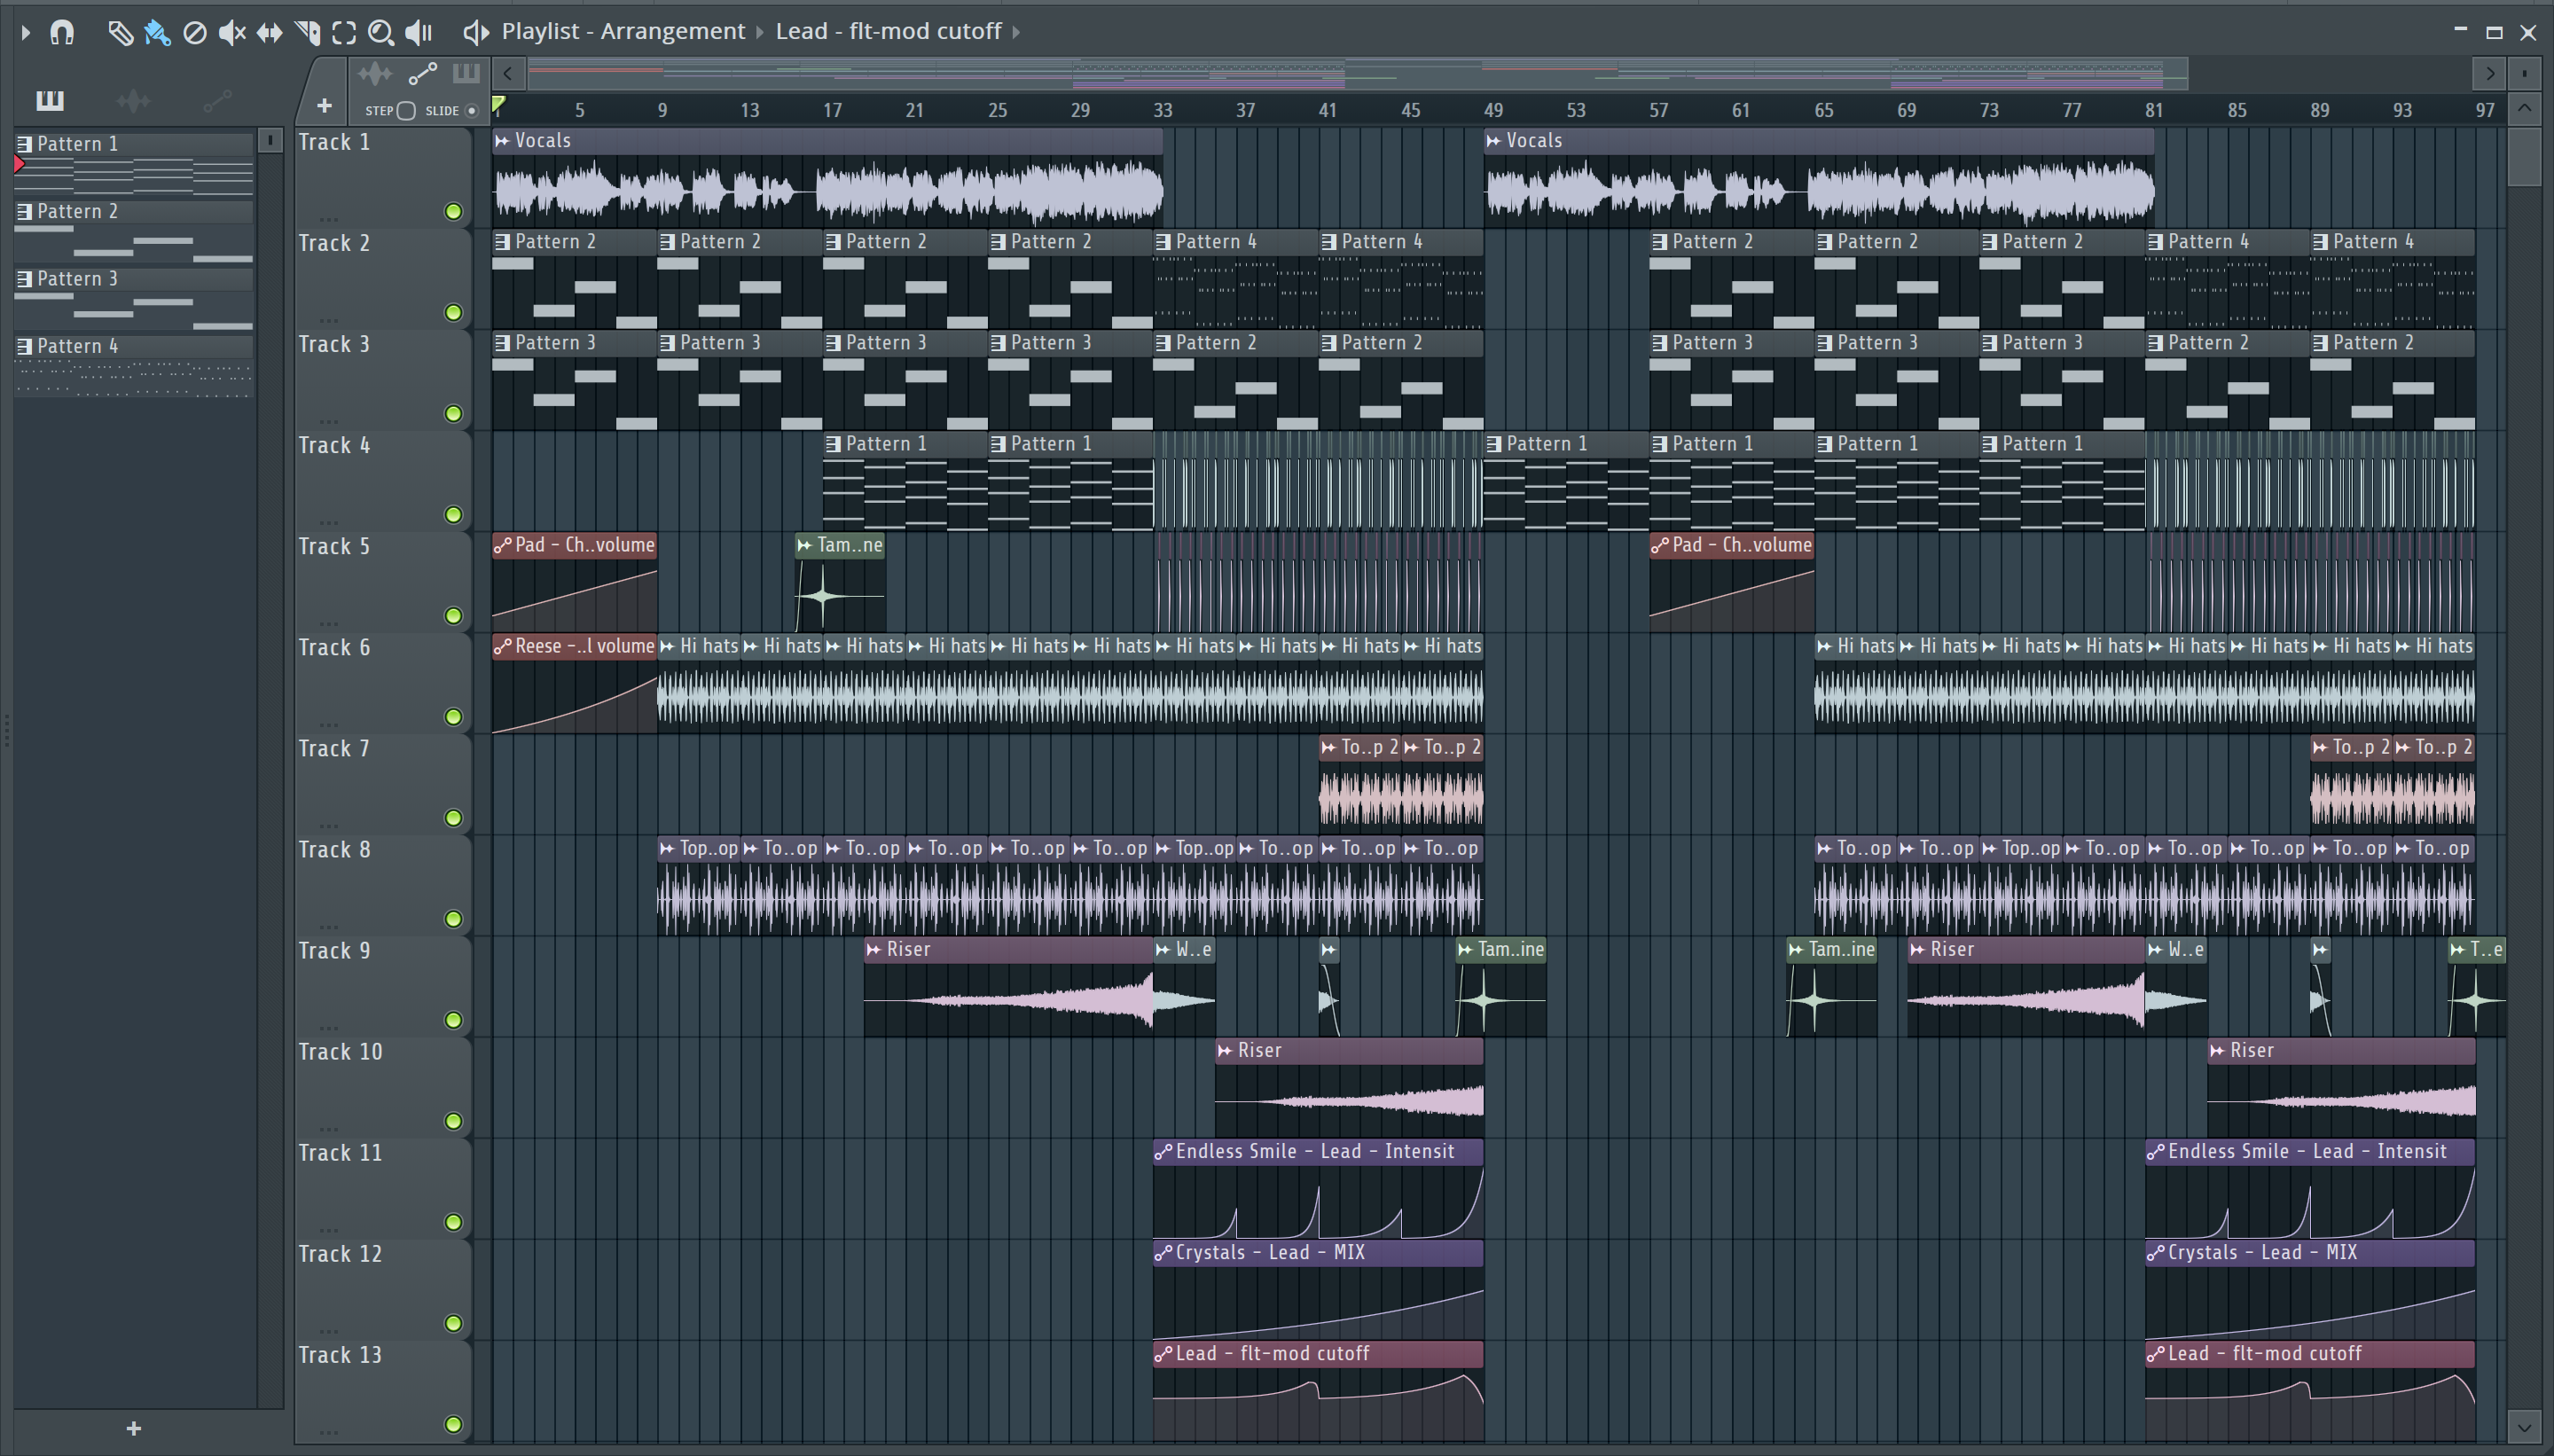2554x1456 pixels.
Task: Select first Endless Smile - Lead - Intensit clip
Action: pyautogui.click(x=1318, y=1188)
